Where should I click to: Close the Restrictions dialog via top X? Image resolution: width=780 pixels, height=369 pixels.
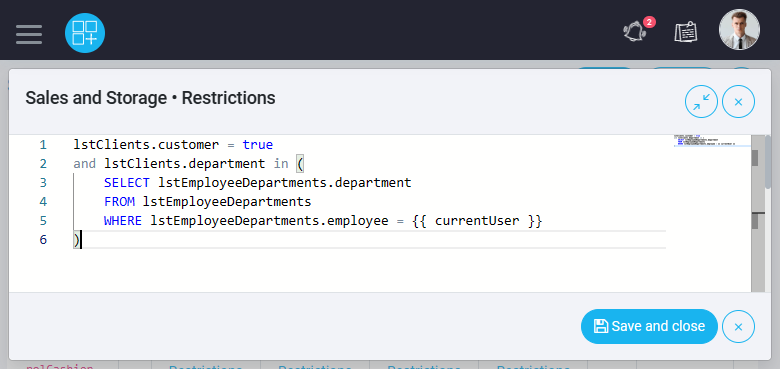(738, 102)
